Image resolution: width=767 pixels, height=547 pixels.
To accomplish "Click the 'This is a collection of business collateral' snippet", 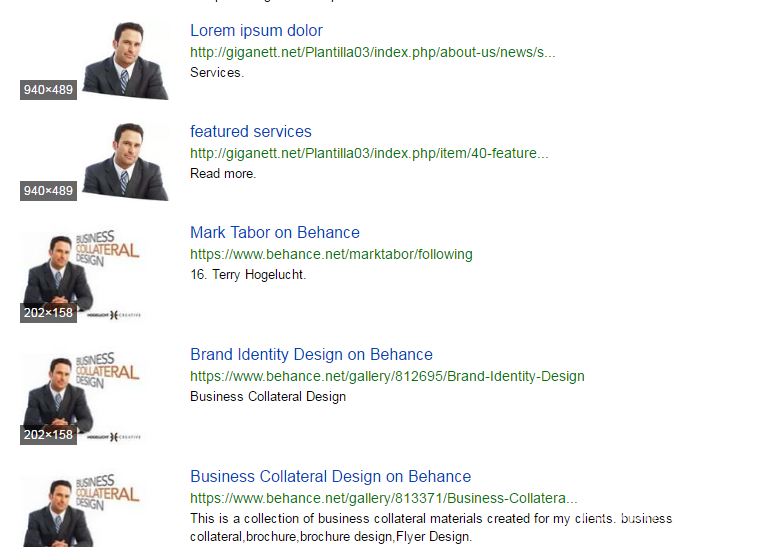I will (431, 527).
